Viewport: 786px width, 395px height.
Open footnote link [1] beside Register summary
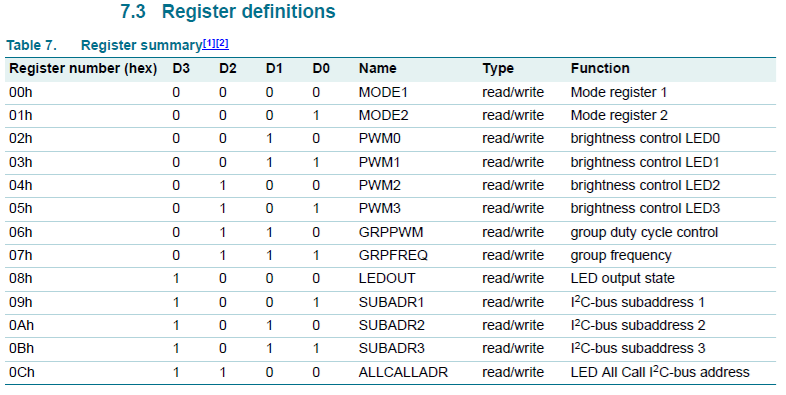(209, 44)
